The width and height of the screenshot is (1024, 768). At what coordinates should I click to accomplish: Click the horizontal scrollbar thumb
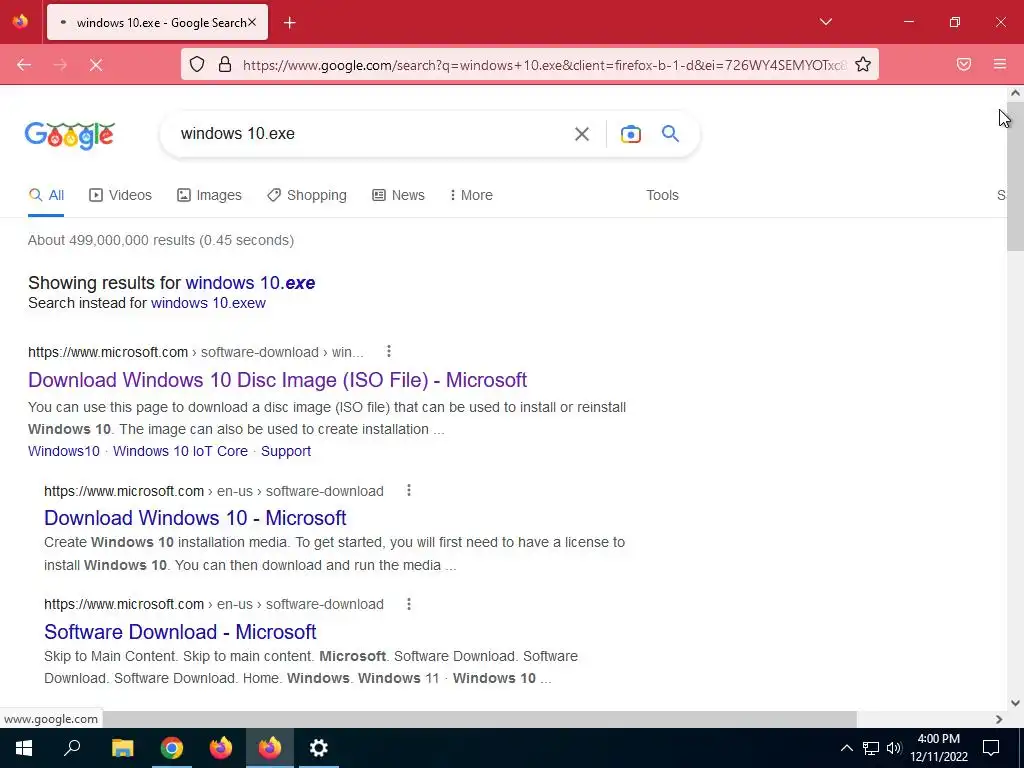[x=479, y=719]
